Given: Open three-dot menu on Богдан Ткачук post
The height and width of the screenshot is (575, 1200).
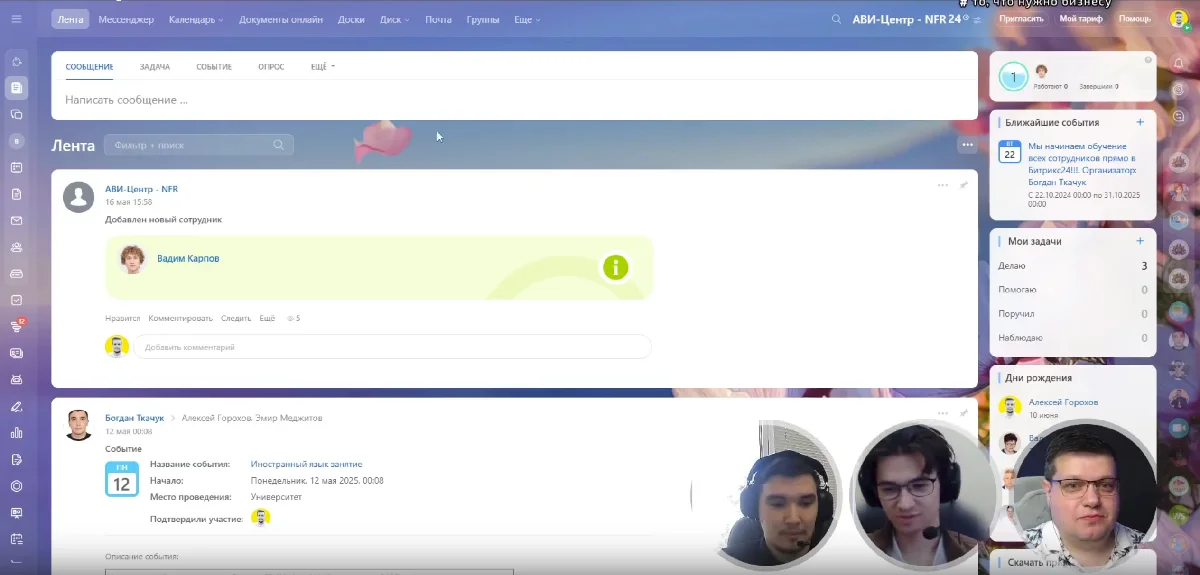Looking at the screenshot, I should (x=943, y=413).
